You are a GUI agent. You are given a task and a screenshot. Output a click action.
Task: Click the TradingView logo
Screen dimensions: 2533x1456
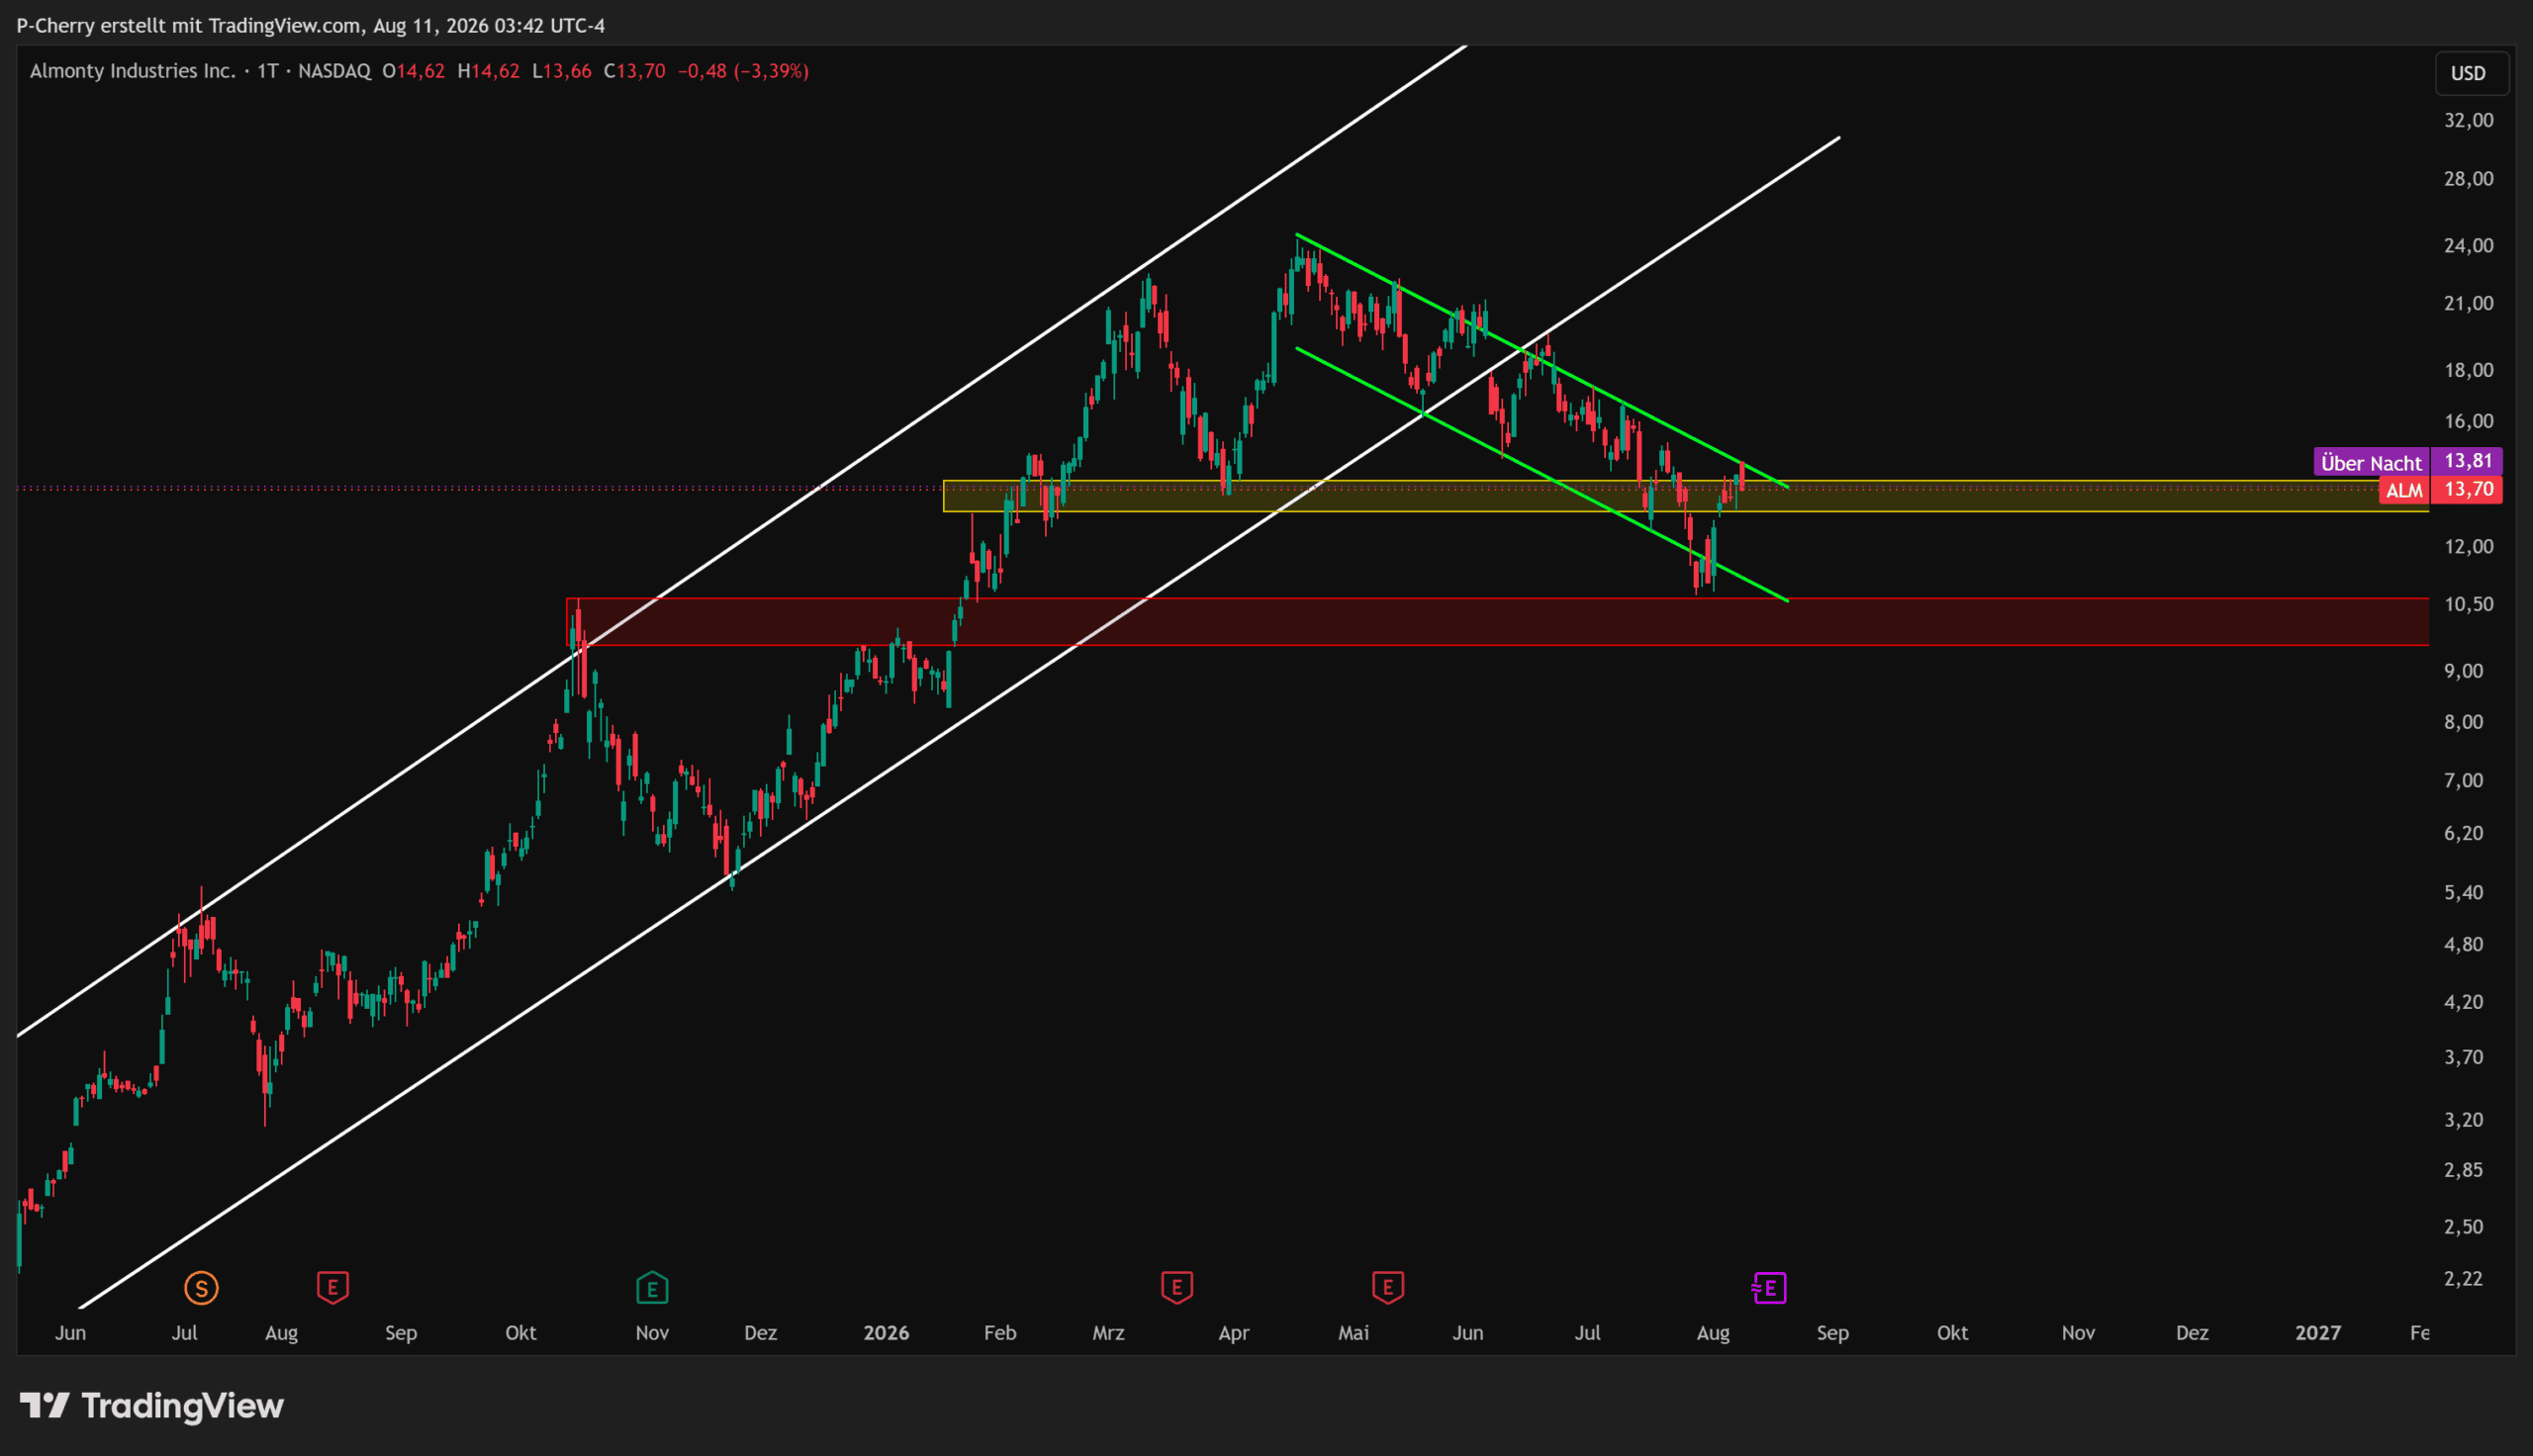coord(152,1406)
